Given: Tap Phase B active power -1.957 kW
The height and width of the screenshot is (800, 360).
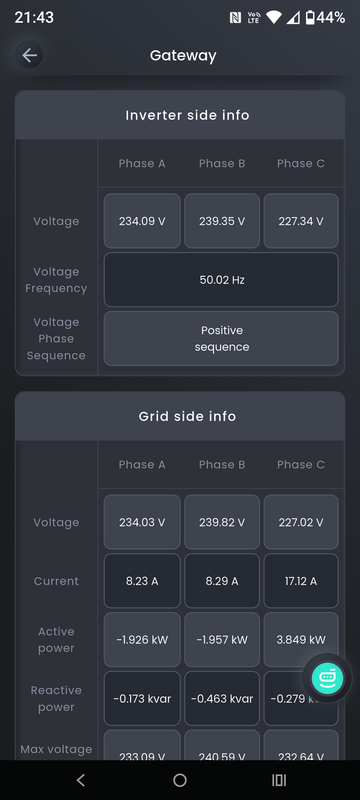Looking at the screenshot, I should pyautogui.click(x=222, y=639).
